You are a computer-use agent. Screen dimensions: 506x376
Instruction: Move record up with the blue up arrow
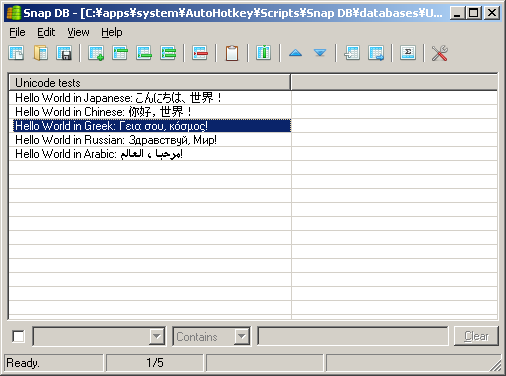(x=296, y=53)
